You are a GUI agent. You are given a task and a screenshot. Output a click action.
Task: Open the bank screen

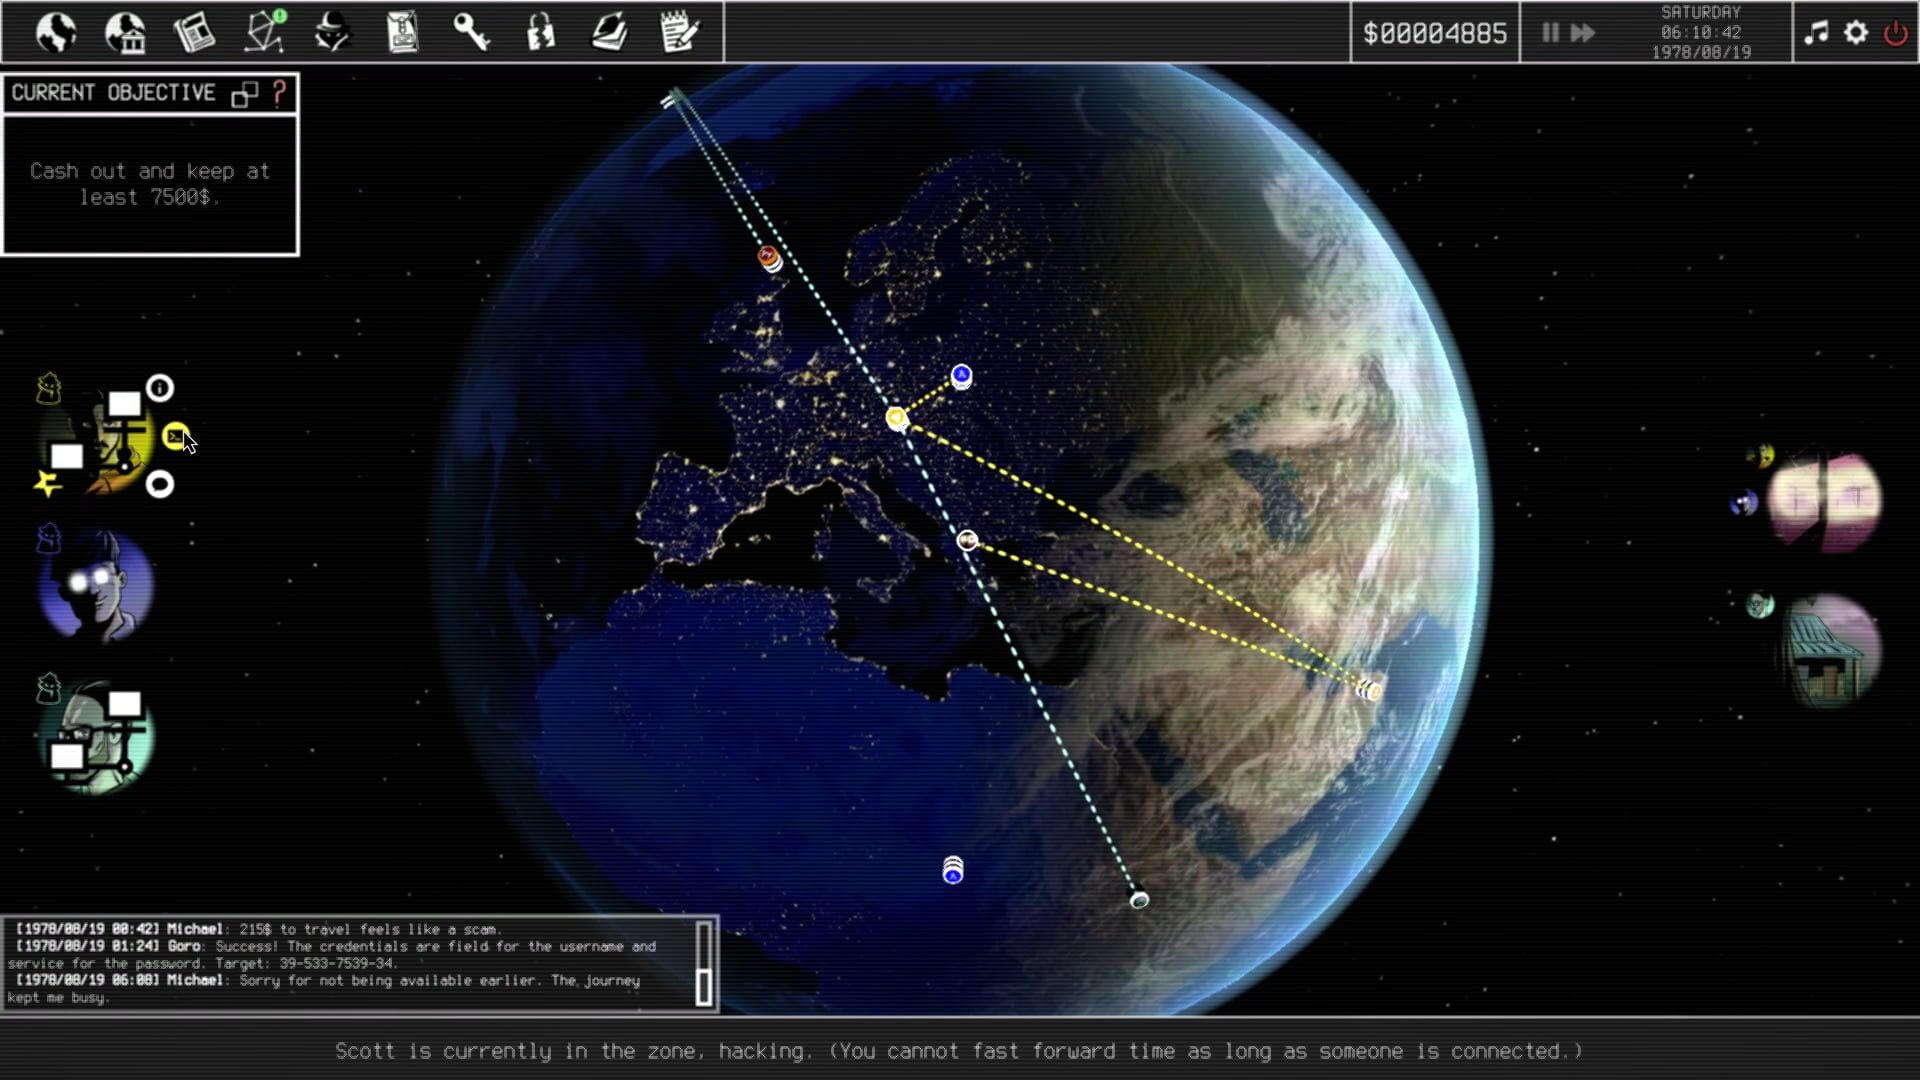(126, 33)
